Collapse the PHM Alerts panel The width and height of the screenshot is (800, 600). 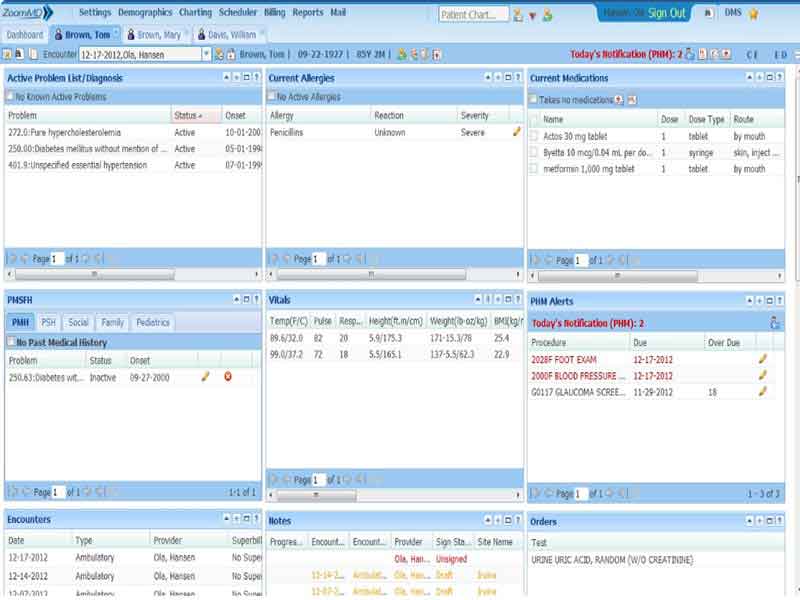coord(749,301)
